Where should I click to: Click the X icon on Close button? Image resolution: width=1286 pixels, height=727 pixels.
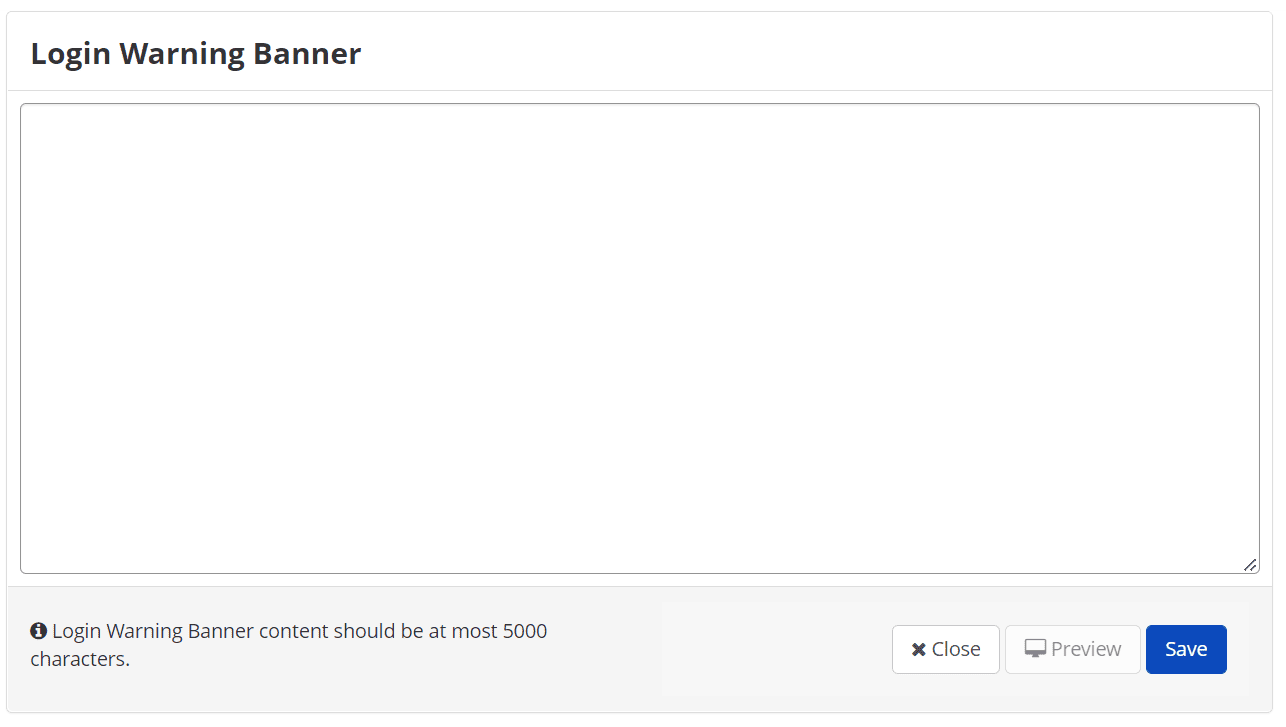[918, 650]
